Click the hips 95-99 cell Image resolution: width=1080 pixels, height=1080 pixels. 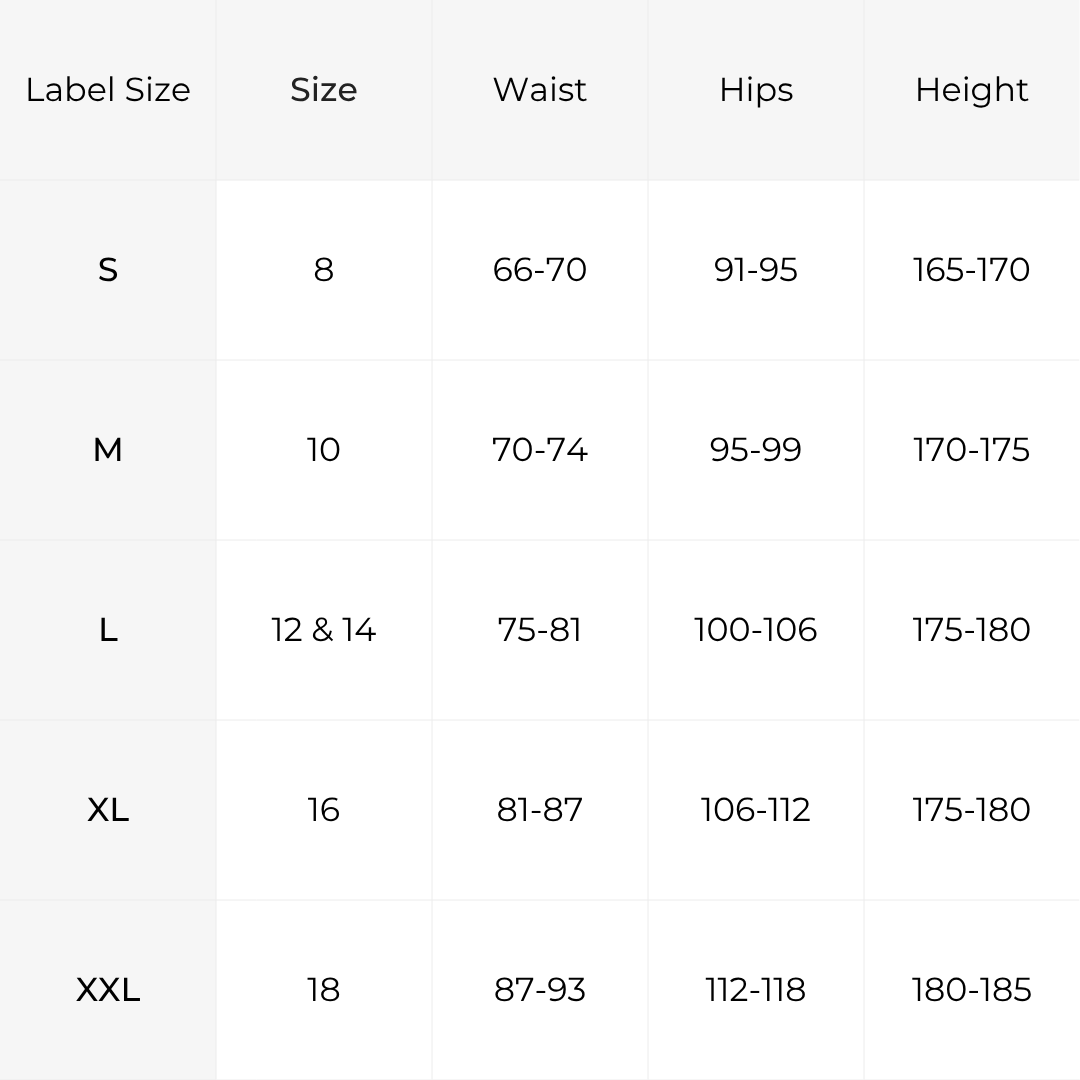[756, 450]
